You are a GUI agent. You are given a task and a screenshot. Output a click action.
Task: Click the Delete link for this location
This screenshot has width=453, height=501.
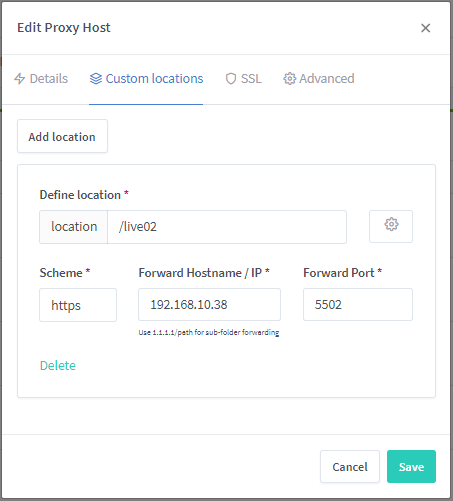coord(58,366)
